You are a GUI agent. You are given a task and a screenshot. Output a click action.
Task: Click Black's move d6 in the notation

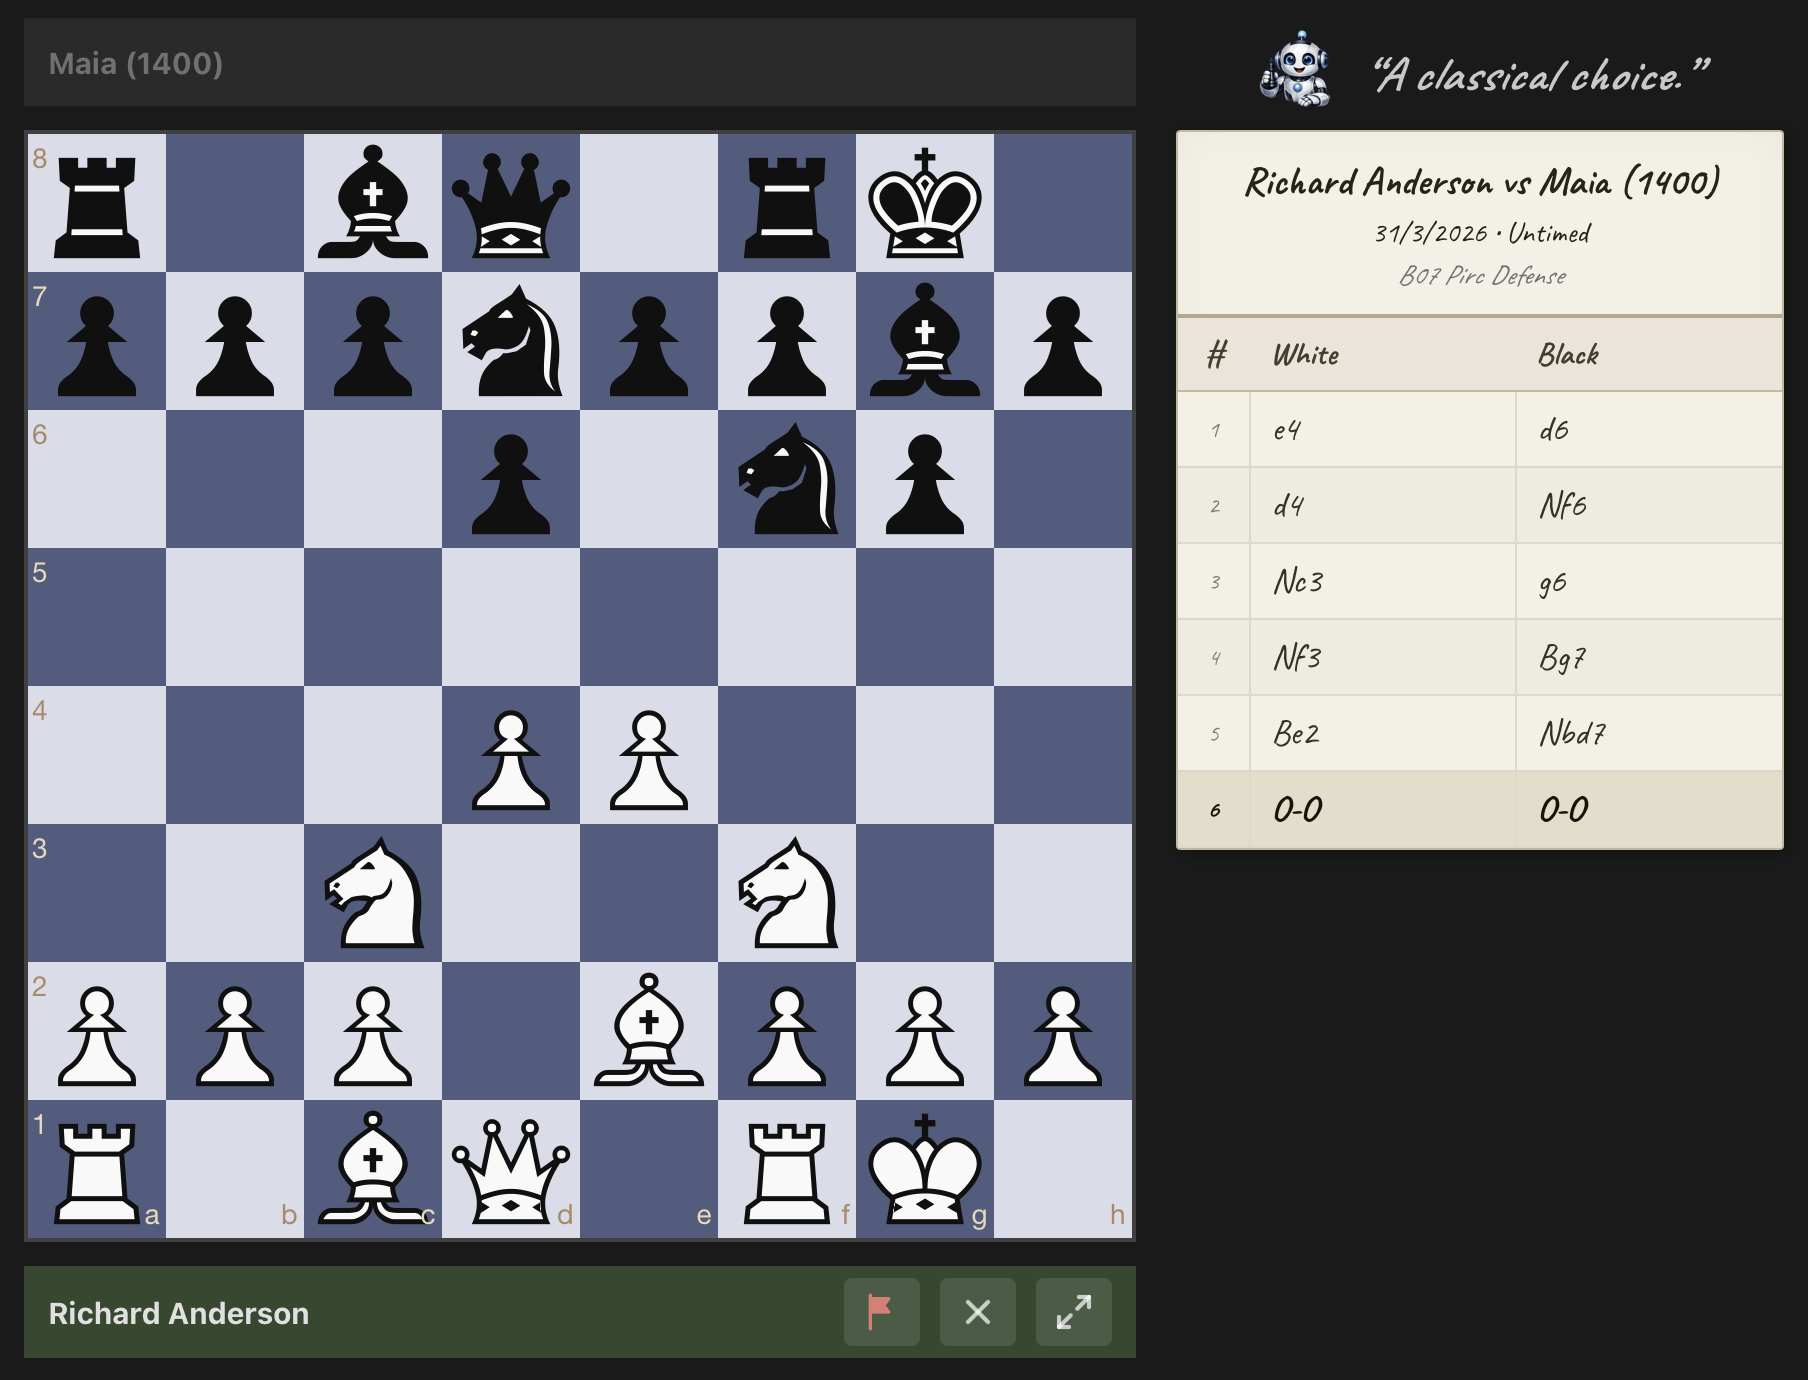click(1552, 429)
